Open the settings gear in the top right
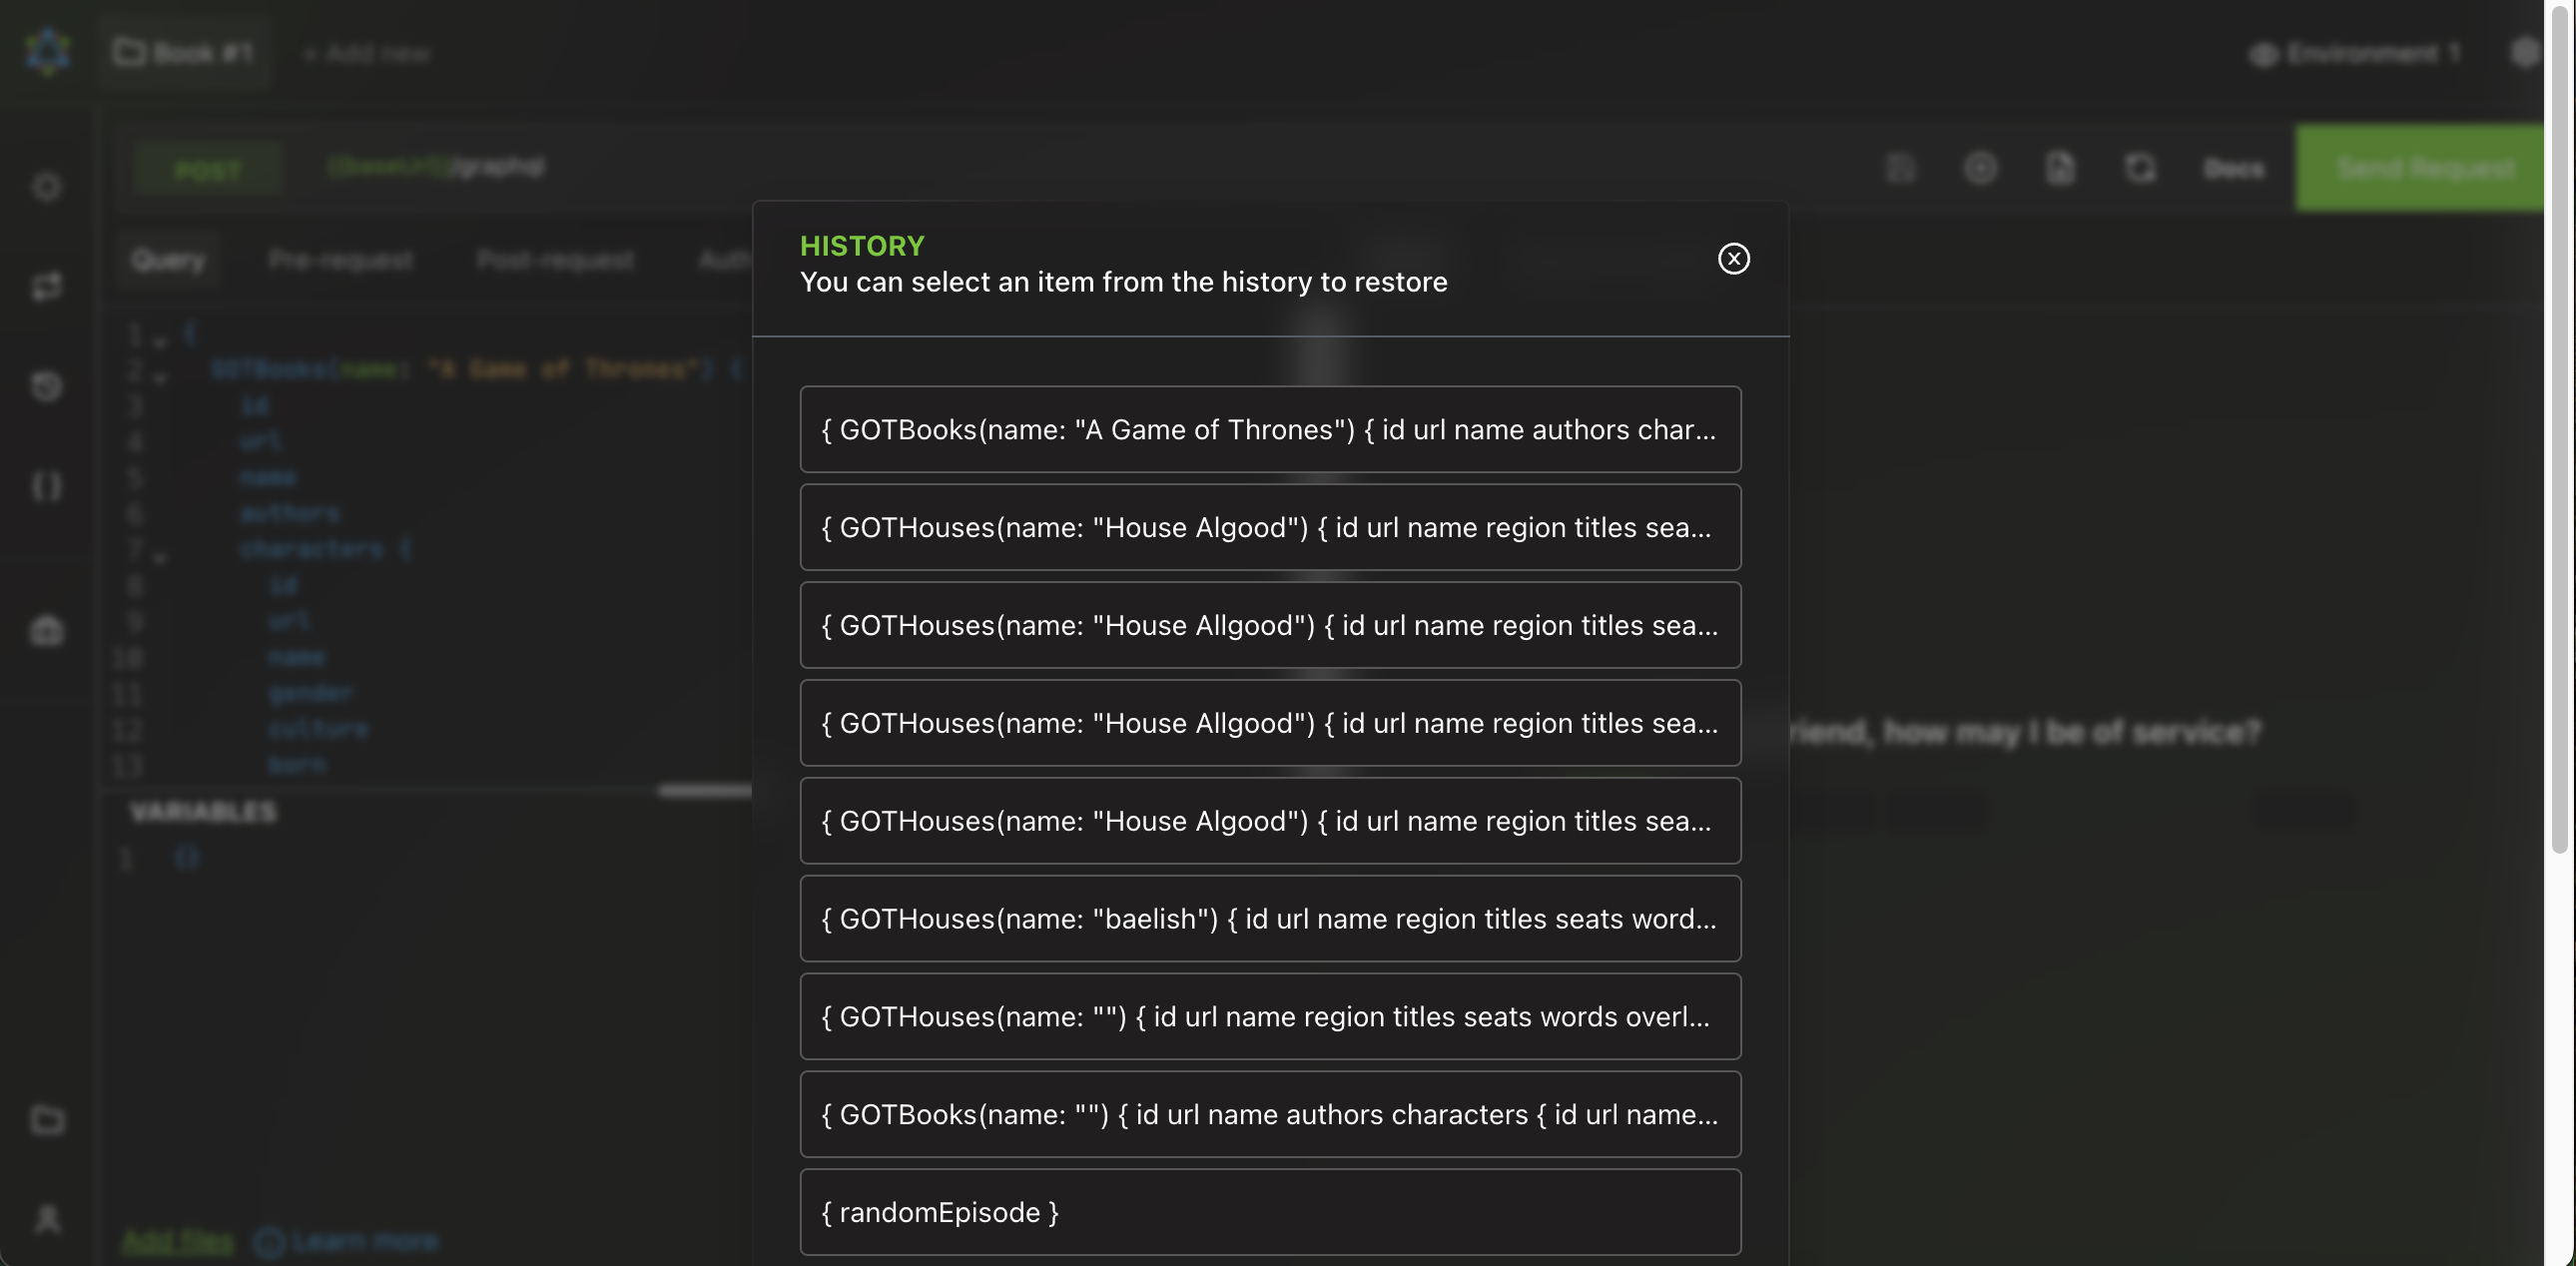This screenshot has height=1266, width=2576. [2524, 52]
